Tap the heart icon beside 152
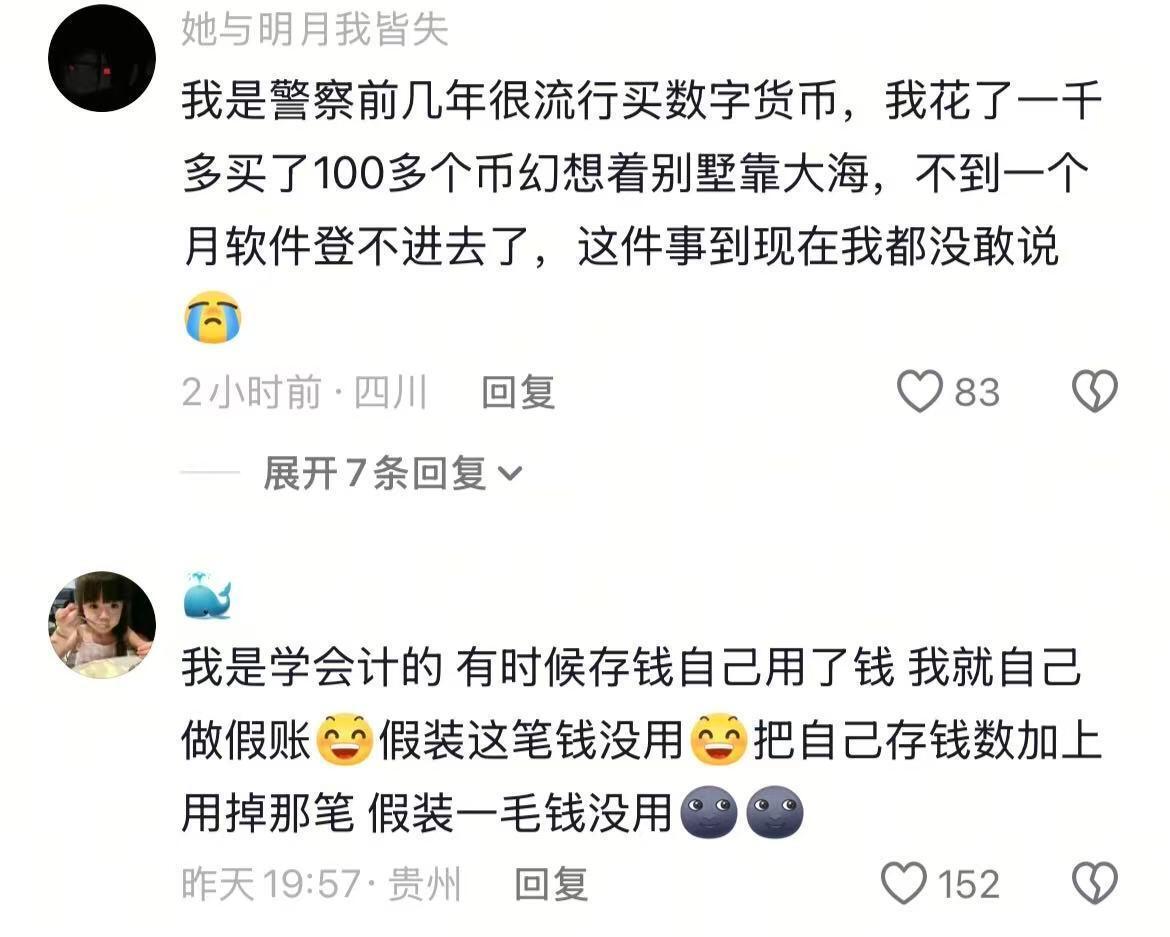 (x=904, y=883)
